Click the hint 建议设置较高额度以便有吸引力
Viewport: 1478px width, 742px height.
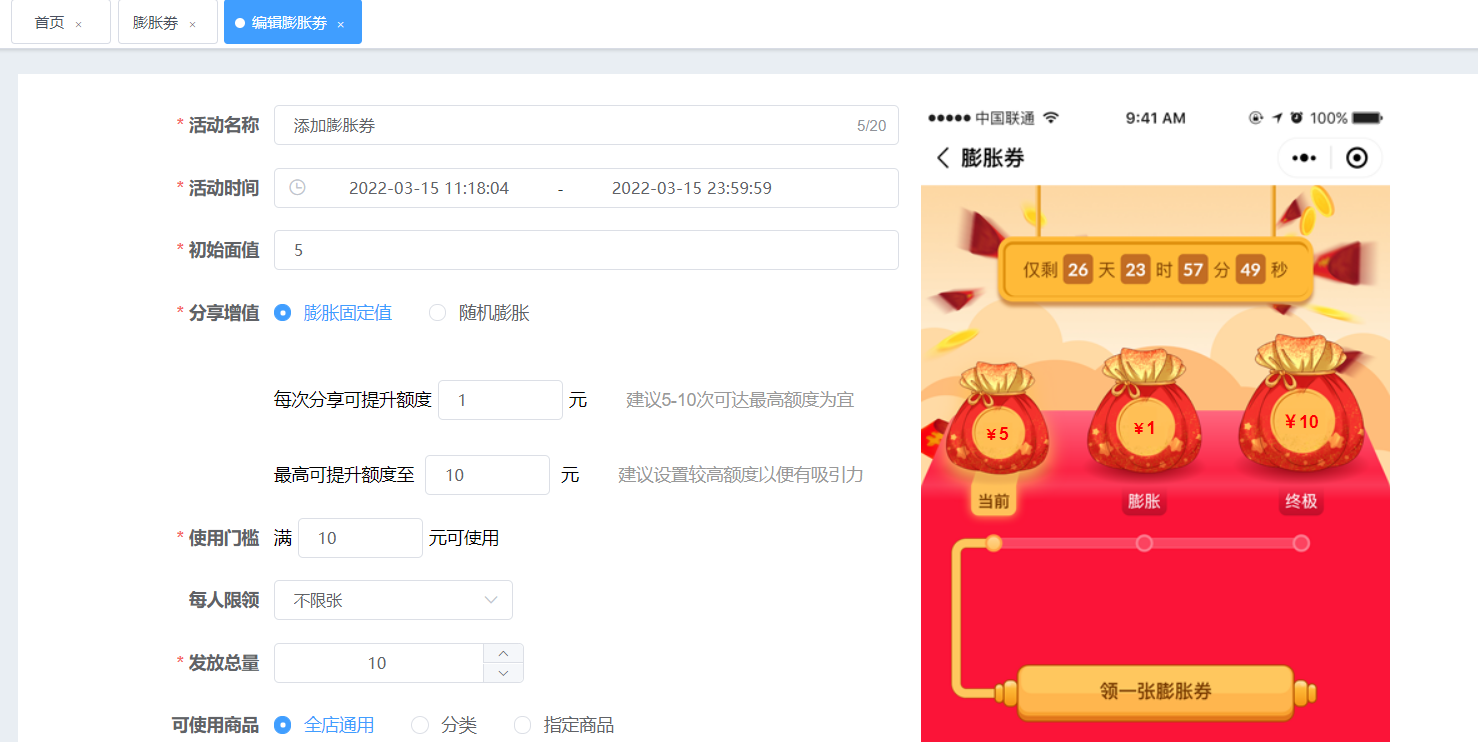point(740,475)
